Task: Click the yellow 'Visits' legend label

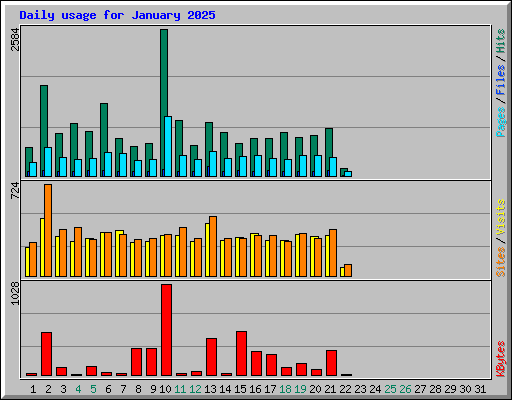Action: click(500, 217)
